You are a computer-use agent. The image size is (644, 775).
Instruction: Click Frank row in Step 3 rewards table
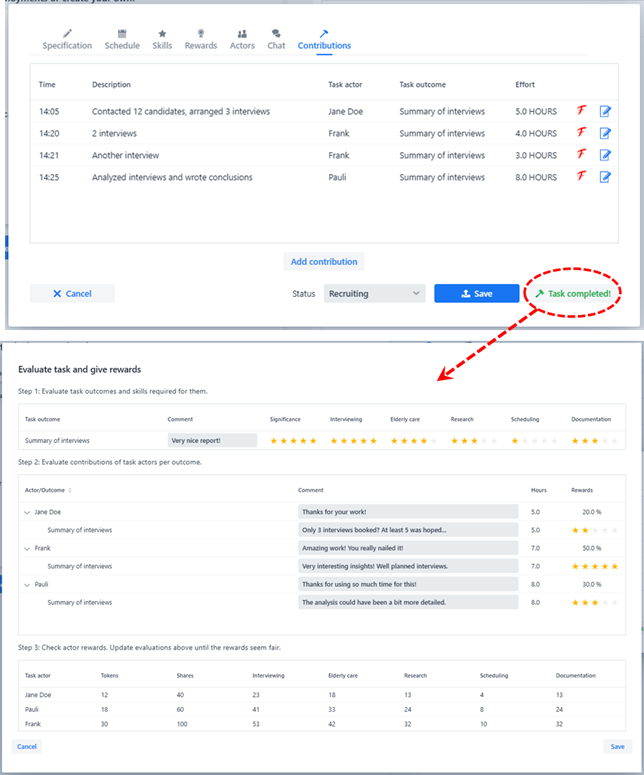pyautogui.click(x=322, y=724)
